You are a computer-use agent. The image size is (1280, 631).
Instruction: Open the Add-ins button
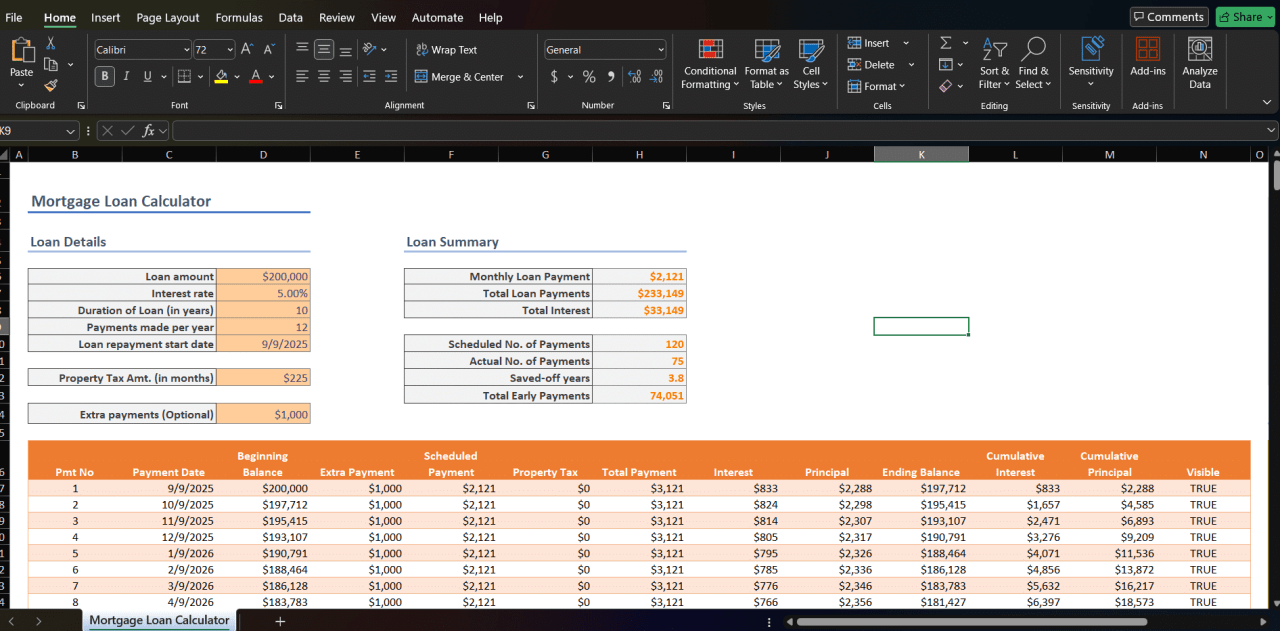point(1148,58)
